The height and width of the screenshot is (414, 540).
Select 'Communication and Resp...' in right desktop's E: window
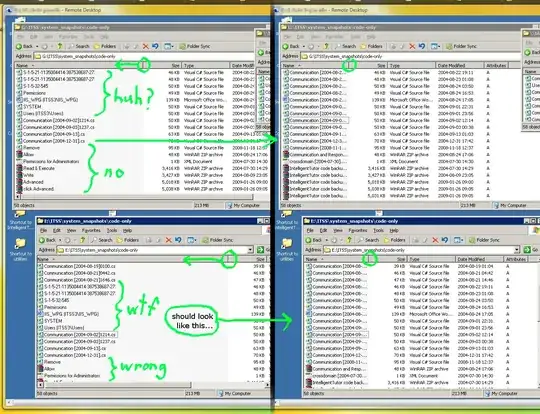click(337, 369)
